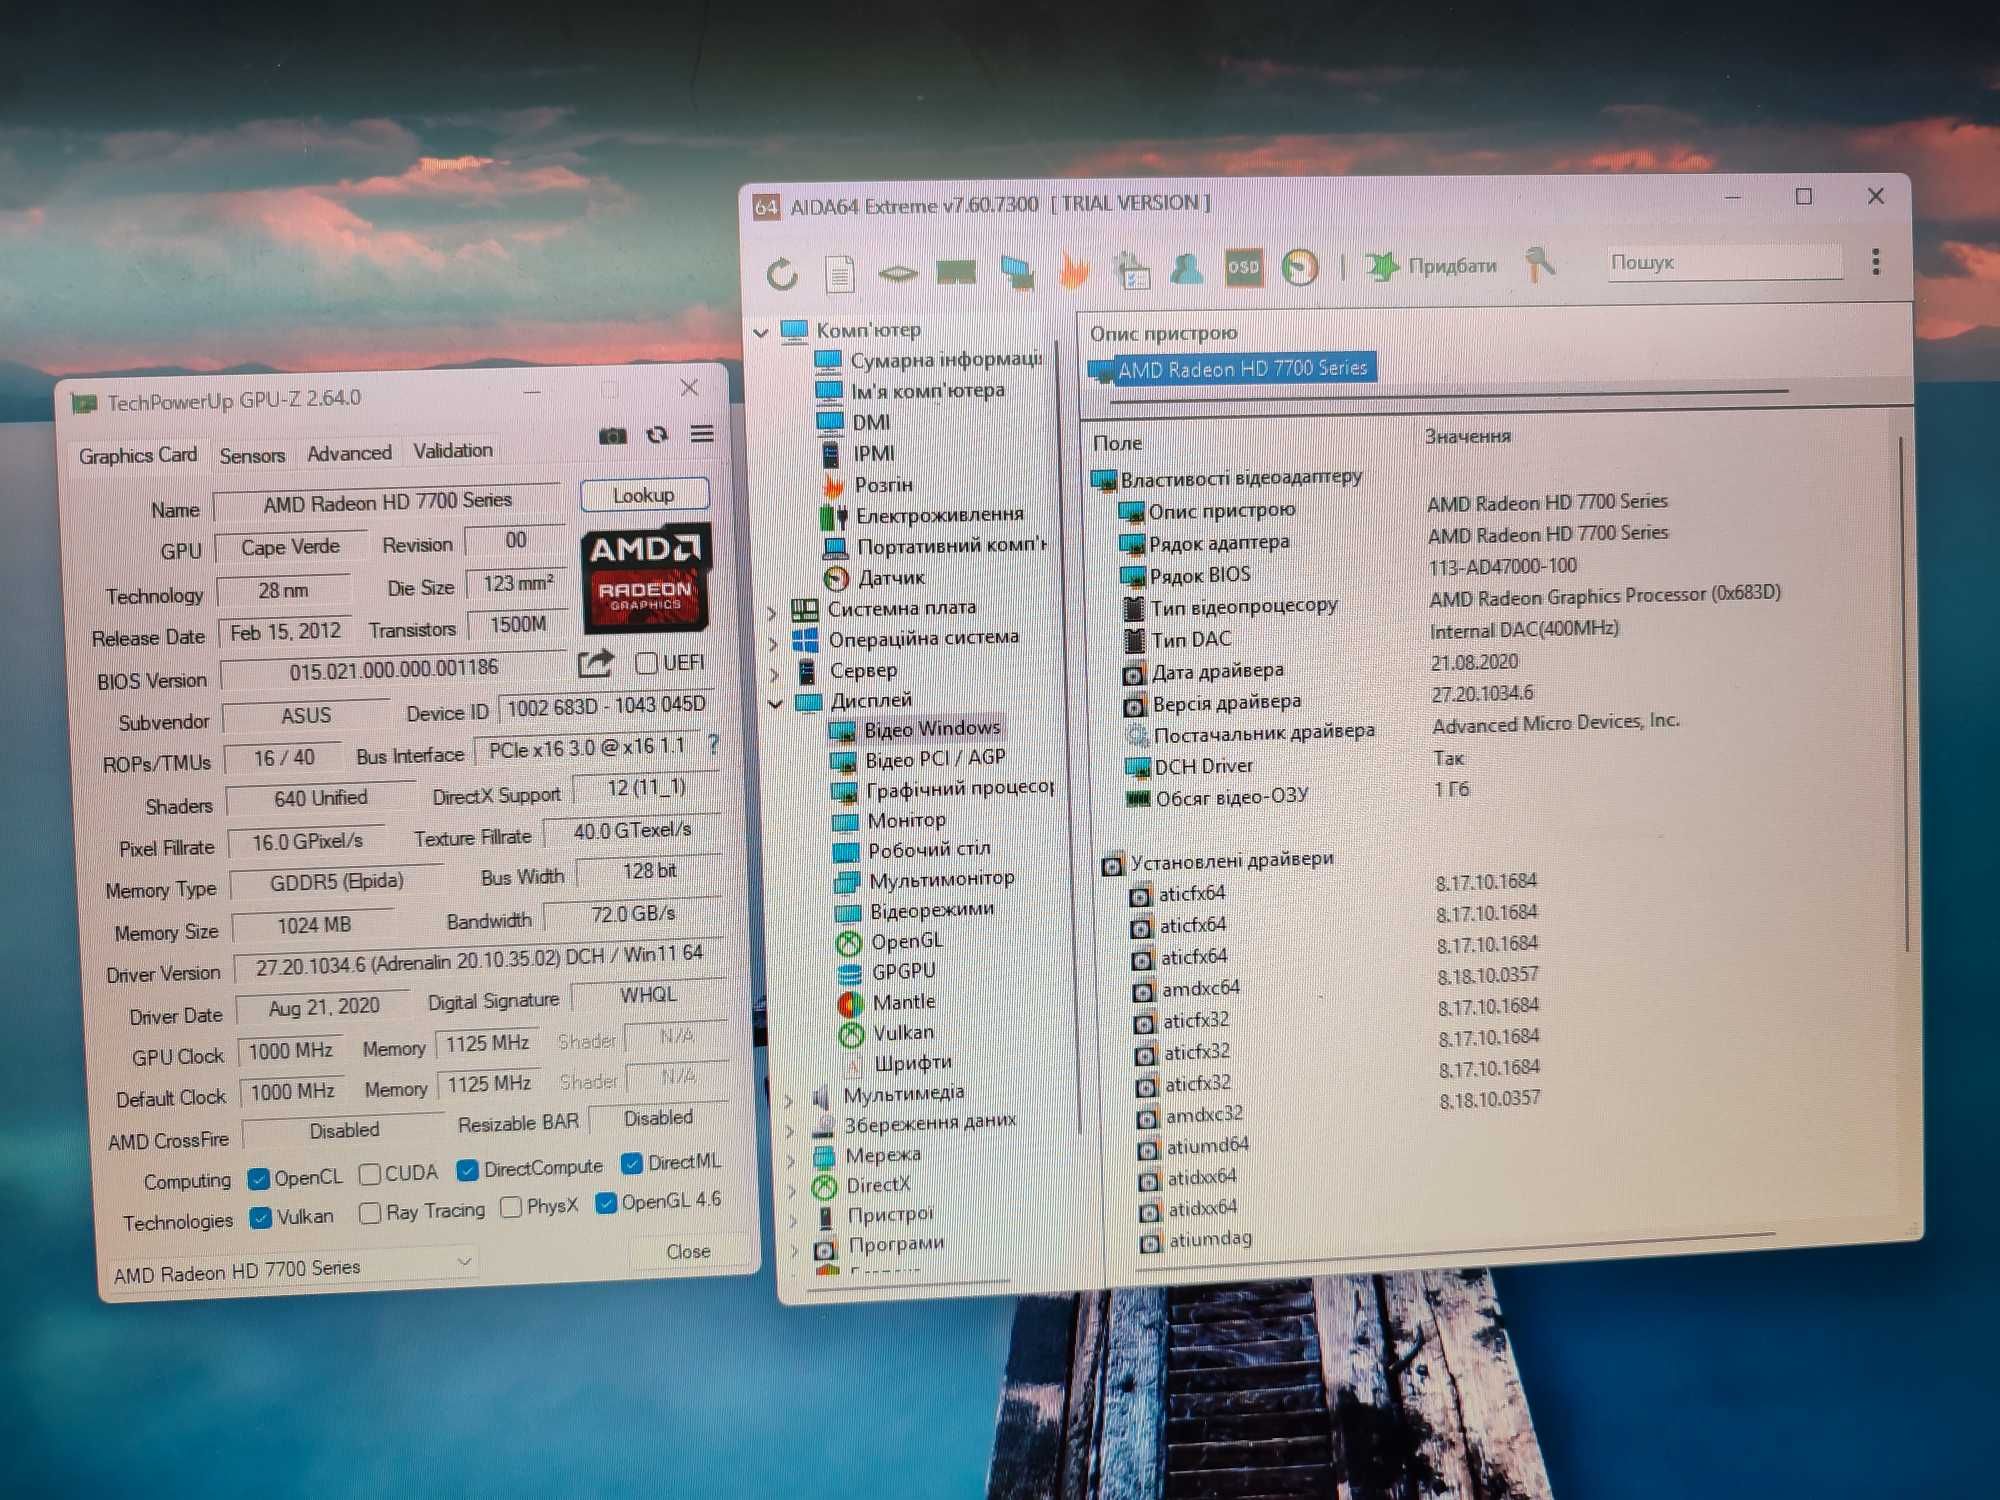
Task: Expand the Сервер tree node
Action: (x=775, y=674)
